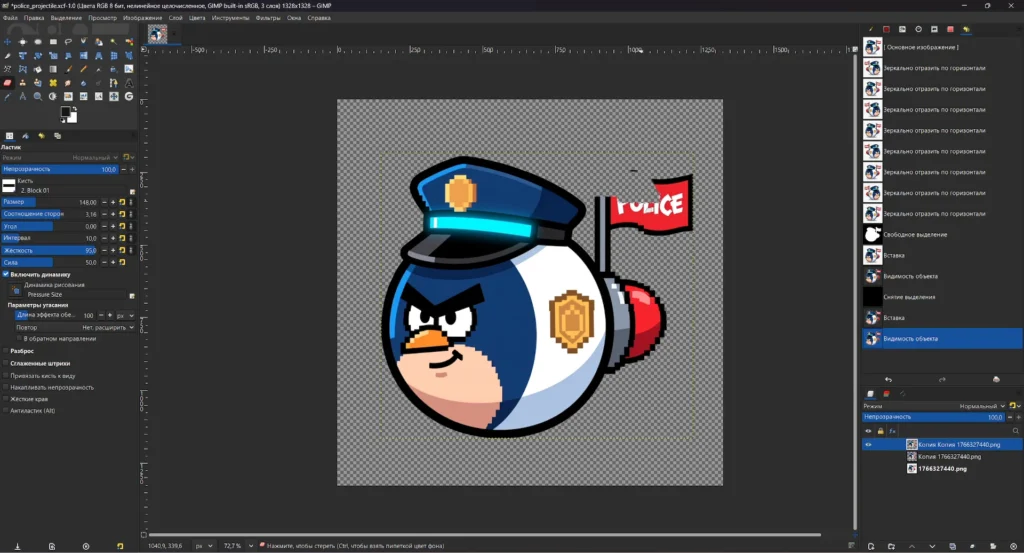Open the Инструменты menu

coord(230,18)
